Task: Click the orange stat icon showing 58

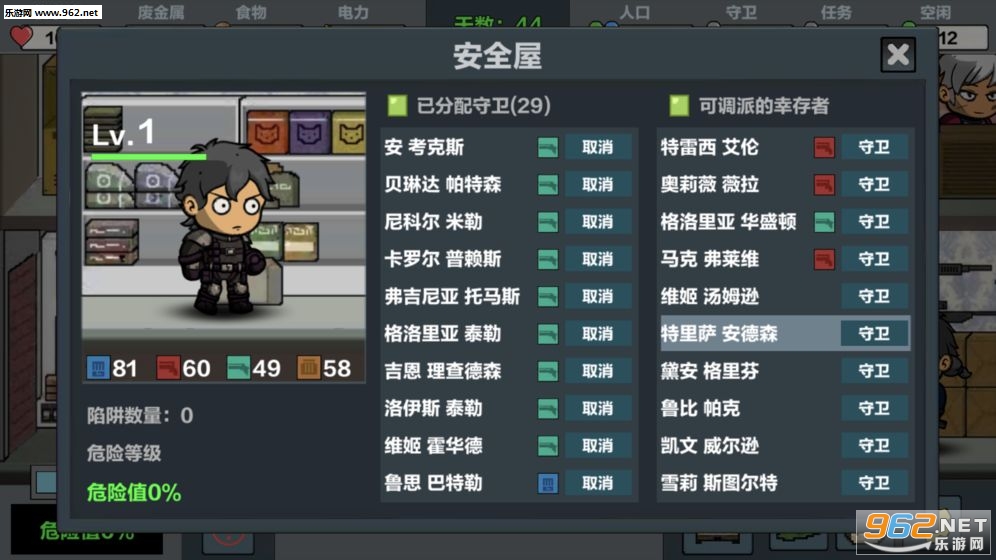Action: tap(309, 368)
